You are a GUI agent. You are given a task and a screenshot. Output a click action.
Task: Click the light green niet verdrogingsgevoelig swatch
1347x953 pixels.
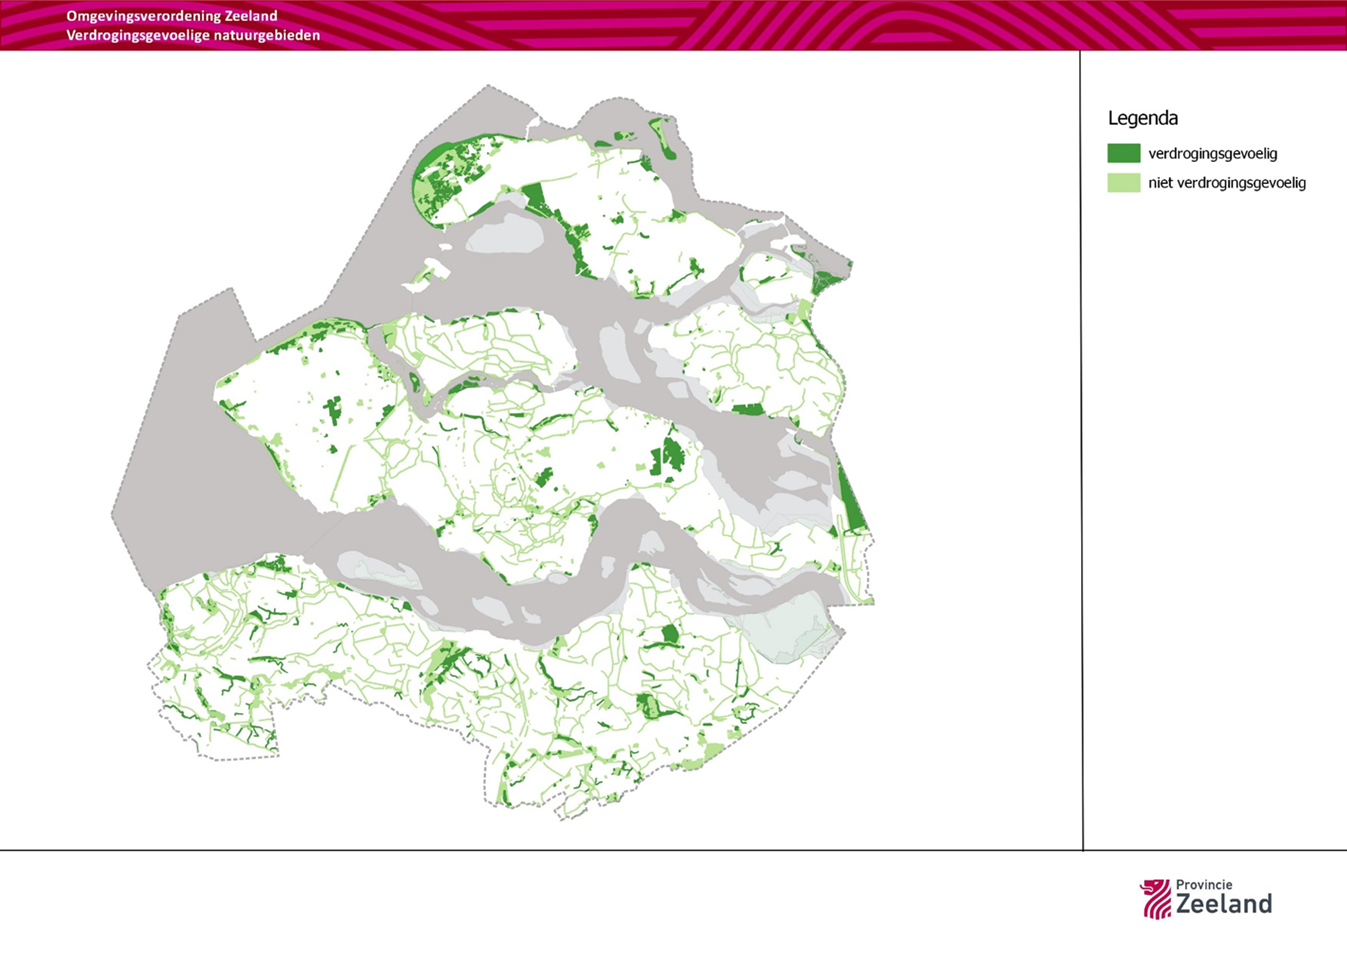pos(1123,183)
